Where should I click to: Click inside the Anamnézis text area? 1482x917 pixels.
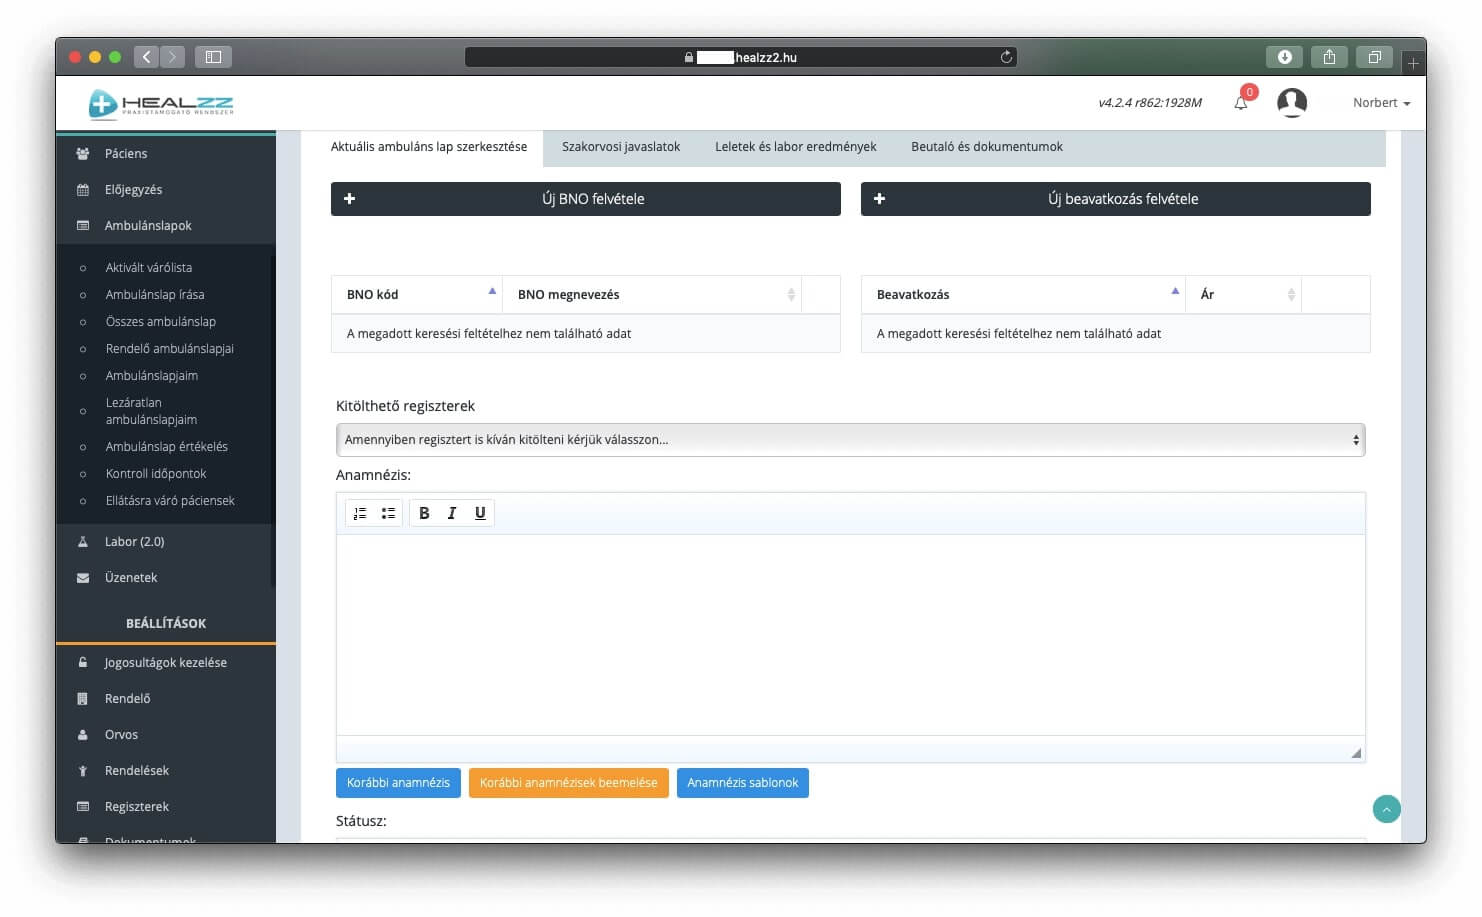click(x=850, y=635)
